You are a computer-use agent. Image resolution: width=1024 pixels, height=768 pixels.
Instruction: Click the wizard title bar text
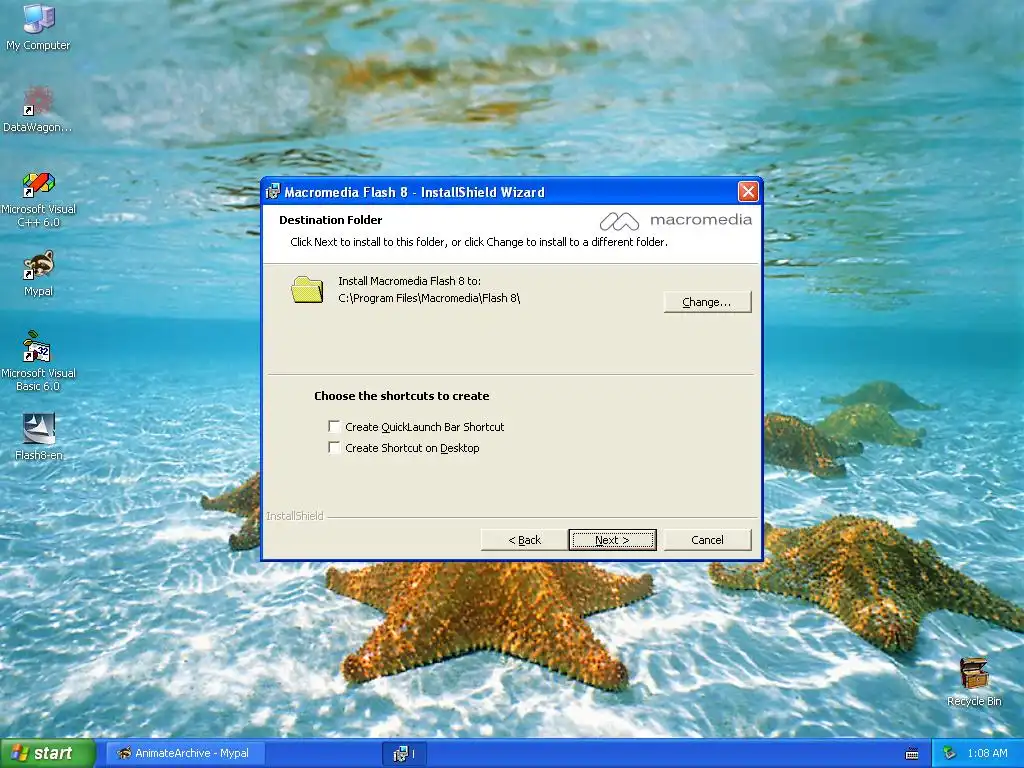pyautogui.click(x=414, y=192)
